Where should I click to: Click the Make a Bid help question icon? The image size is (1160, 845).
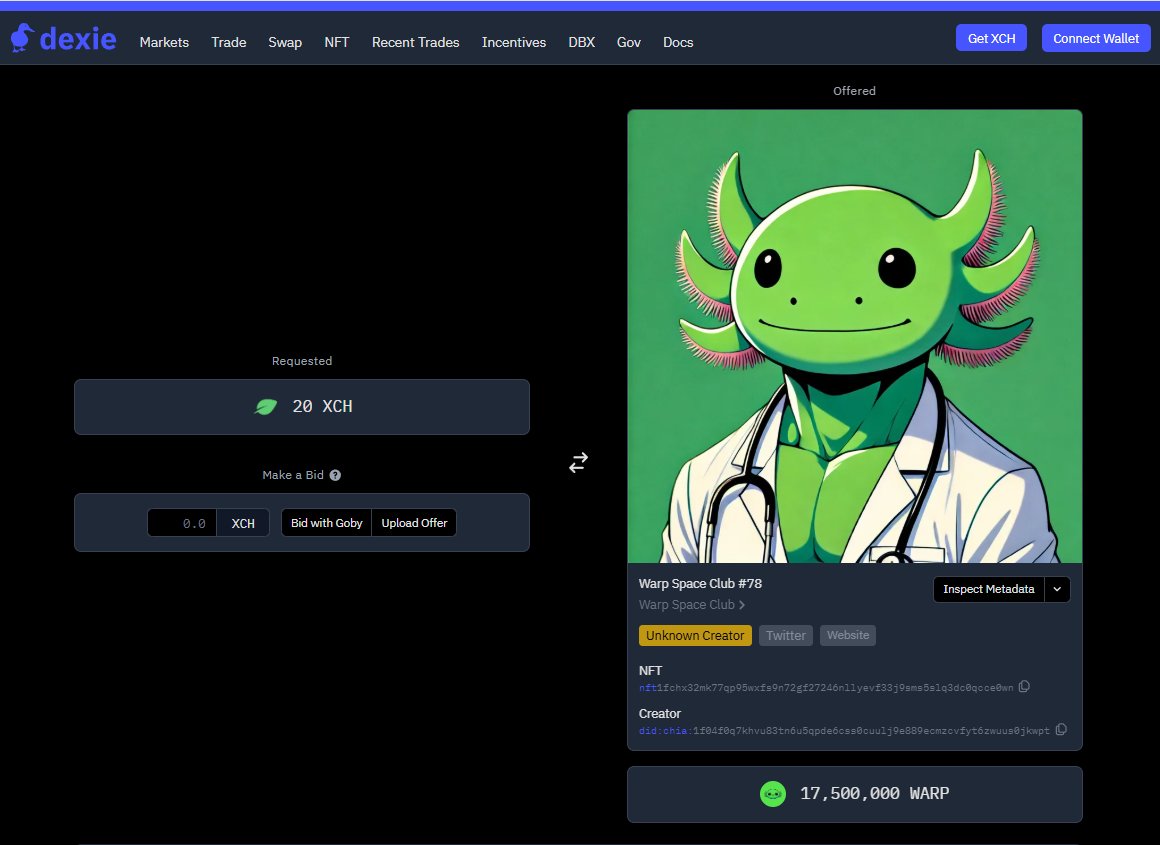(335, 475)
